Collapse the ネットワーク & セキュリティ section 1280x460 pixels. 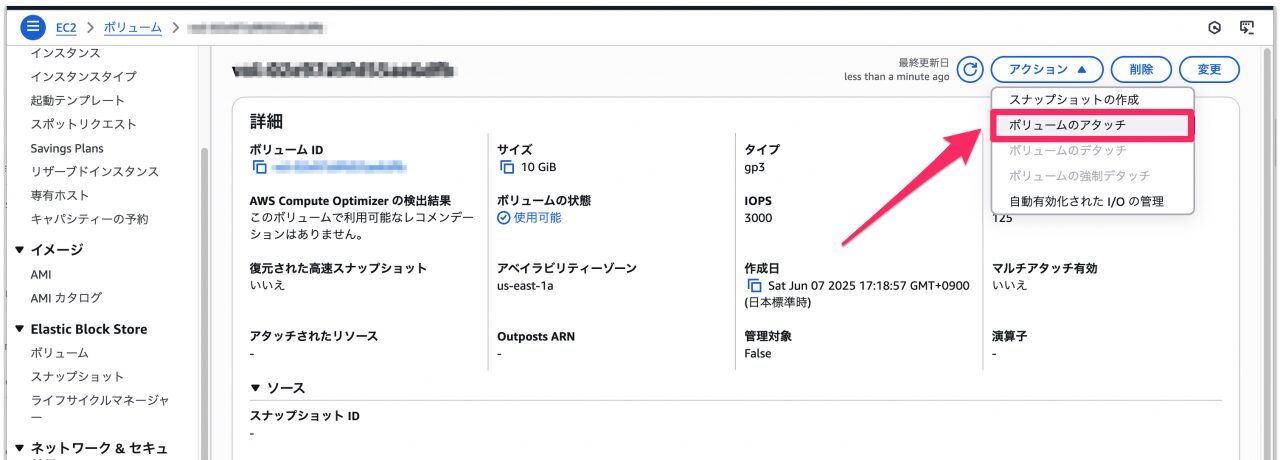click(20, 449)
